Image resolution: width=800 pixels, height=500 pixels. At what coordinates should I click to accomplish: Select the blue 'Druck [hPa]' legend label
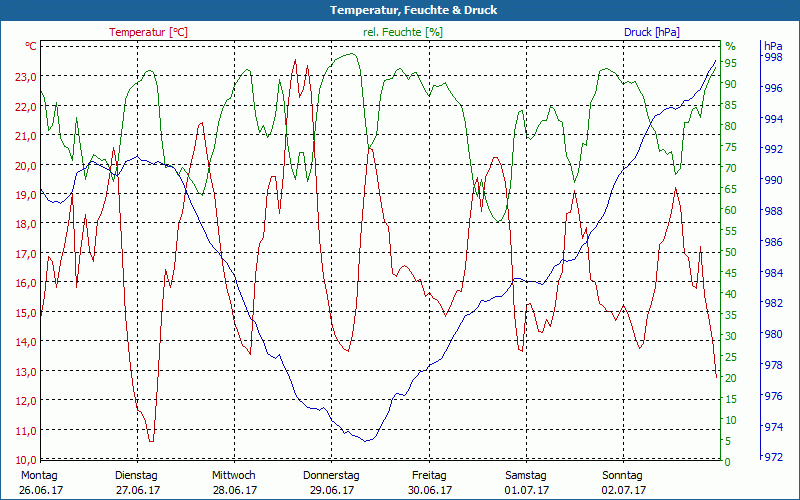(x=652, y=32)
